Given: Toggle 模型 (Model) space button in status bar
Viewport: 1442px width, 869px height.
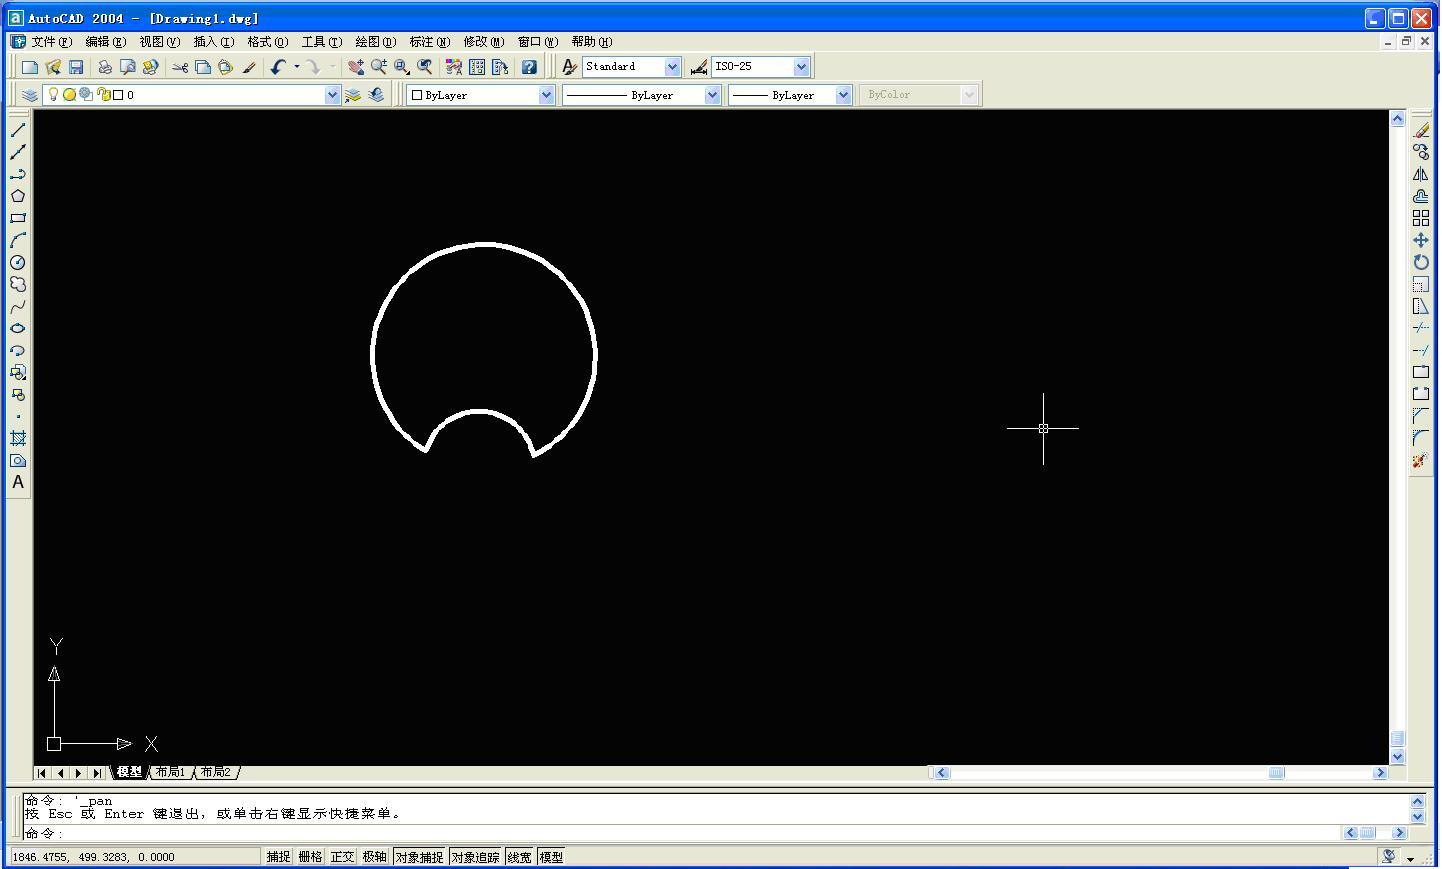Looking at the screenshot, I should pyautogui.click(x=551, y=857).
